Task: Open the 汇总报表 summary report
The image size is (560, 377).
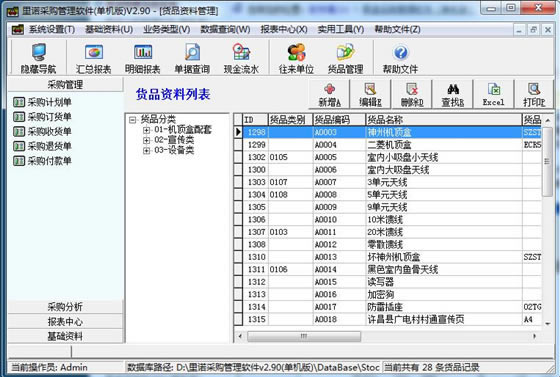Action: [94, 58]
